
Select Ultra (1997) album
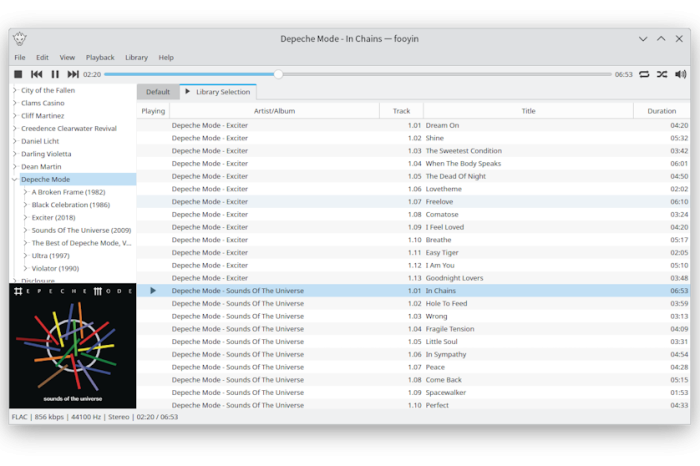pos(50,256)
